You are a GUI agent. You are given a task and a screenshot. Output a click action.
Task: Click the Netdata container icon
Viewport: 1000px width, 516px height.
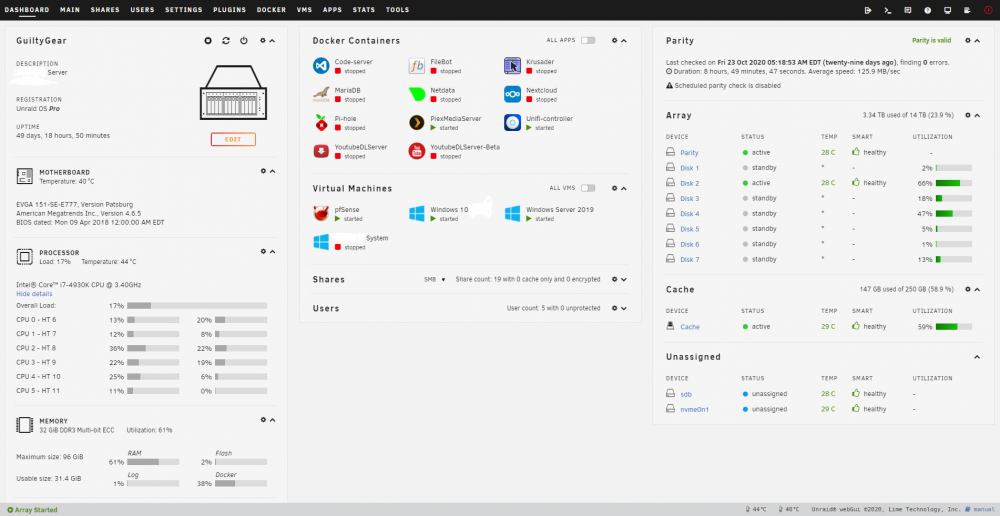[416, 94]
